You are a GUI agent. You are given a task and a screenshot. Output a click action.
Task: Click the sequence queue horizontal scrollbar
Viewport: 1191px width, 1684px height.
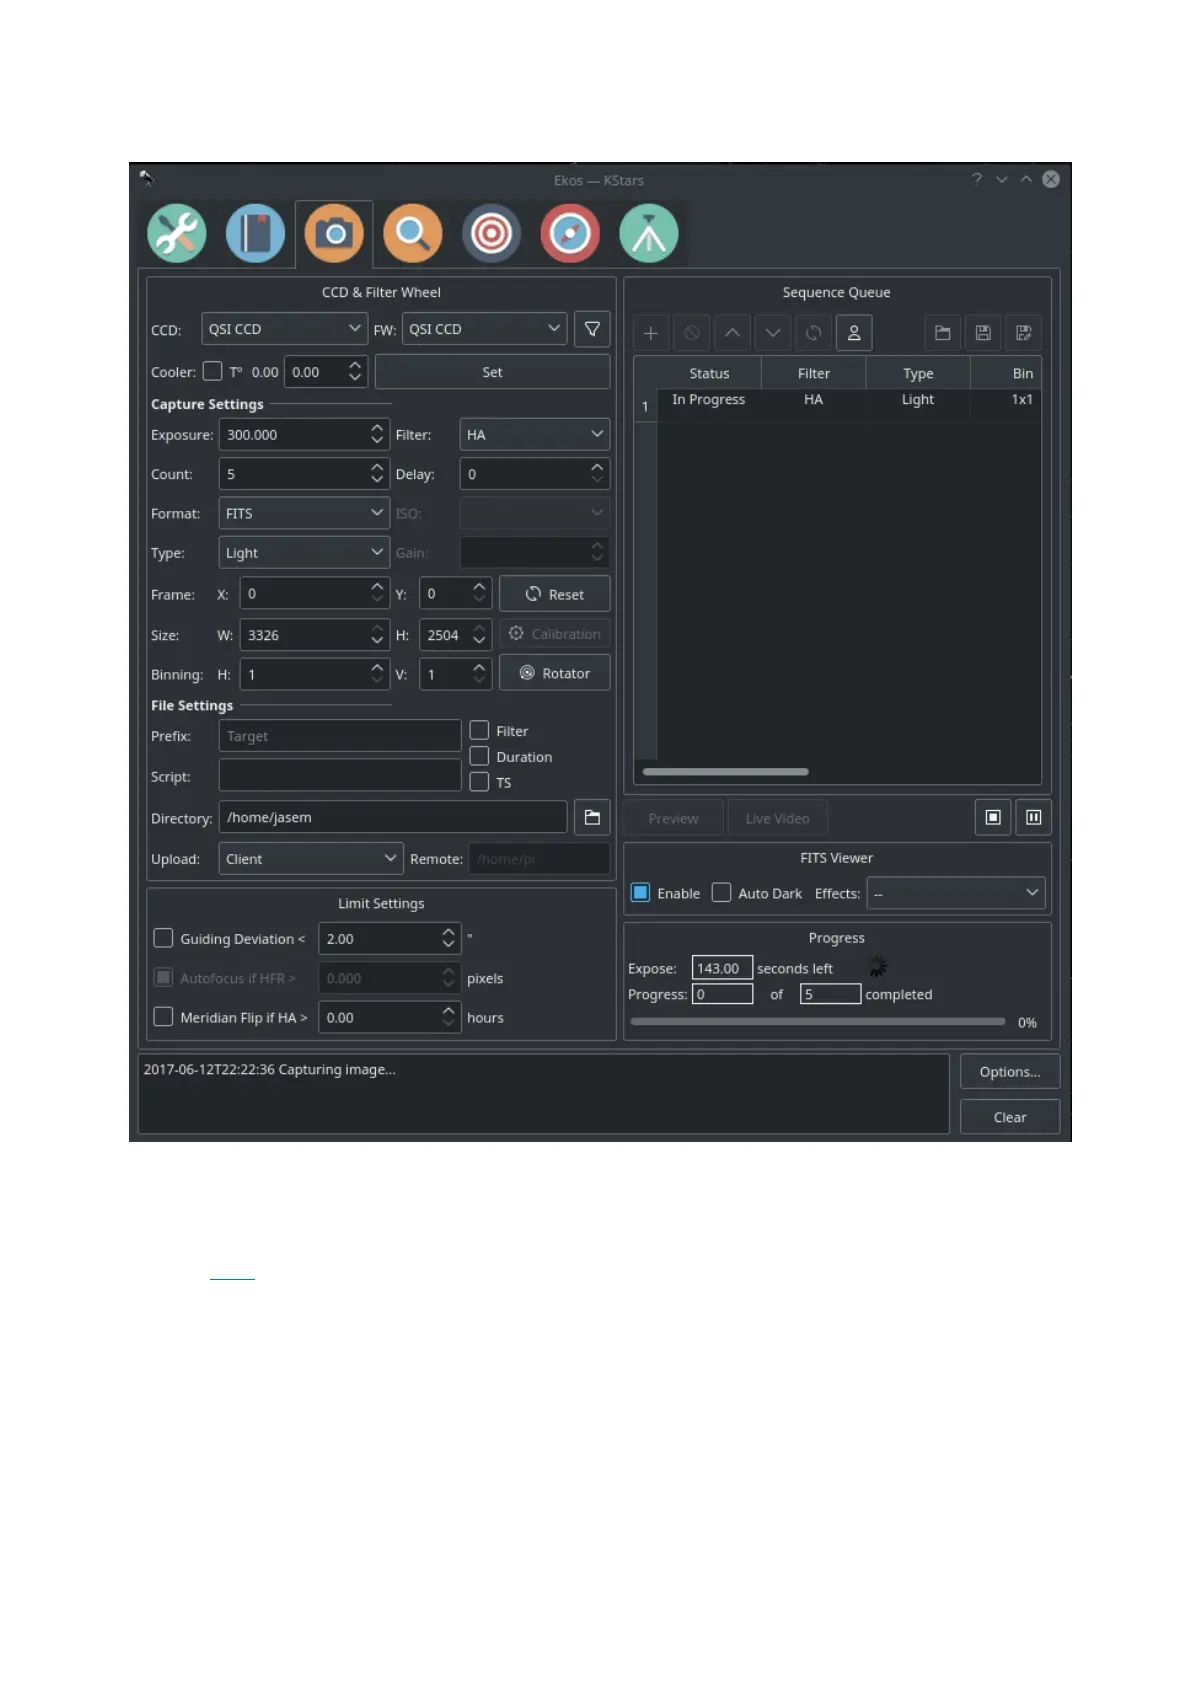pos(726,772)
